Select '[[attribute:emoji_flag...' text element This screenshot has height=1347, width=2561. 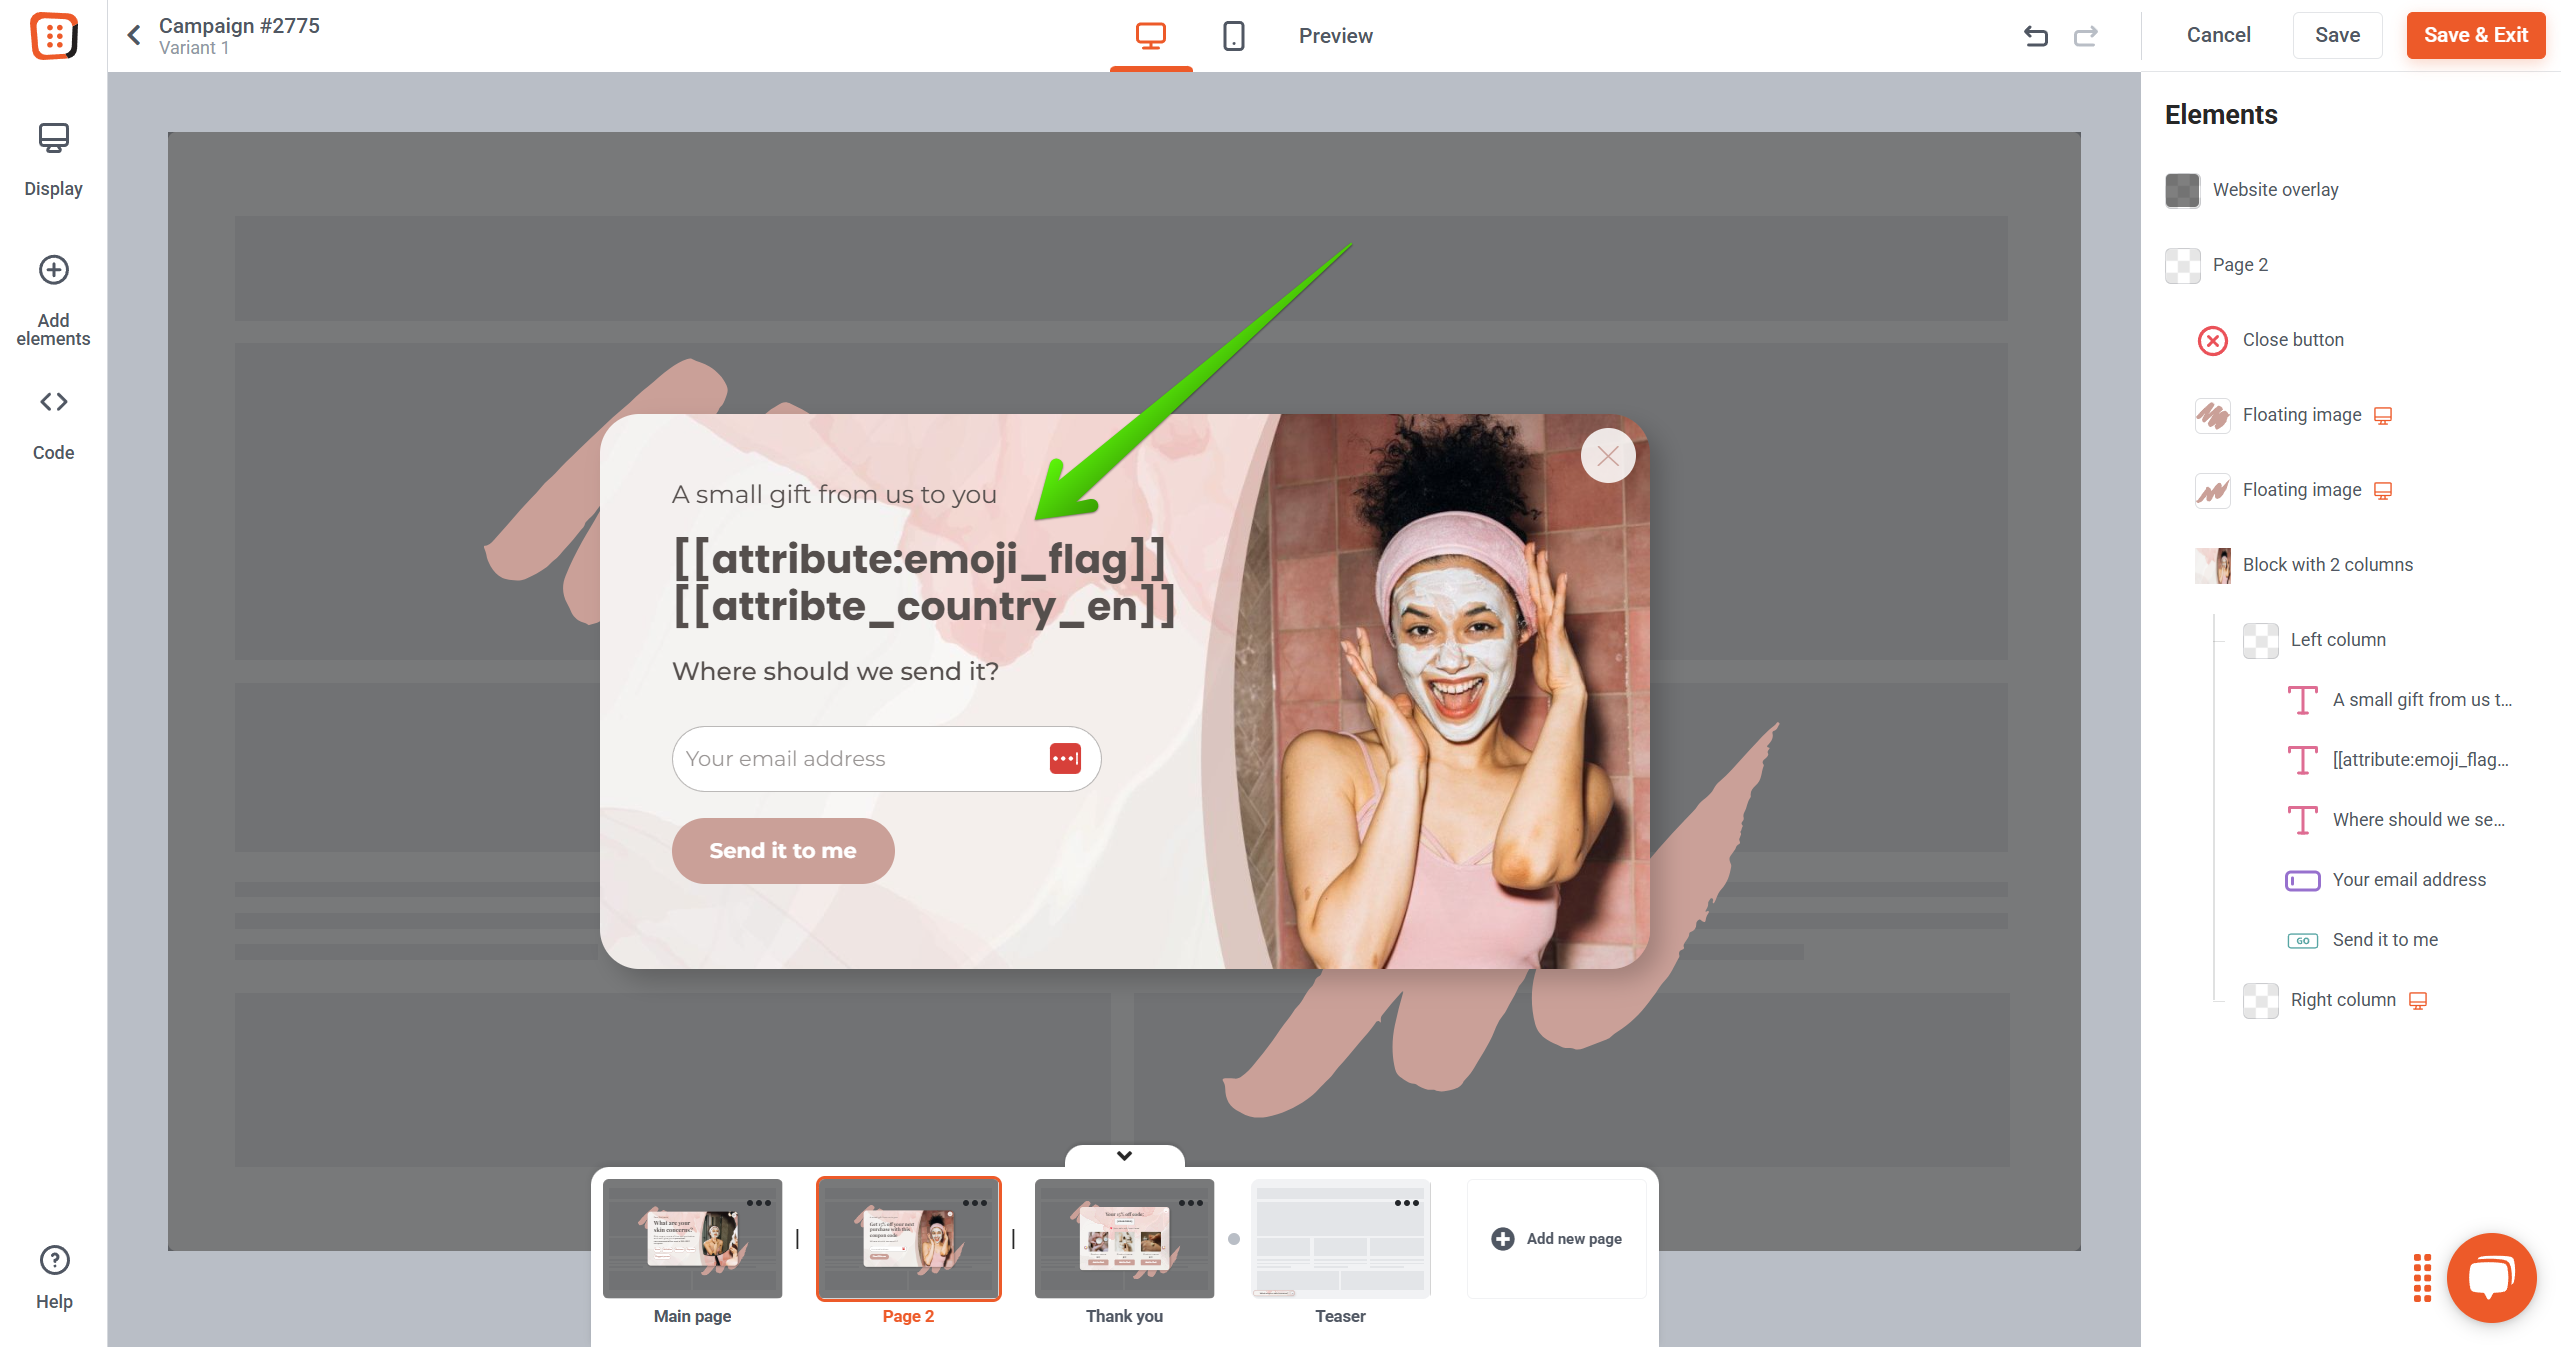[x=2398, y=760]
